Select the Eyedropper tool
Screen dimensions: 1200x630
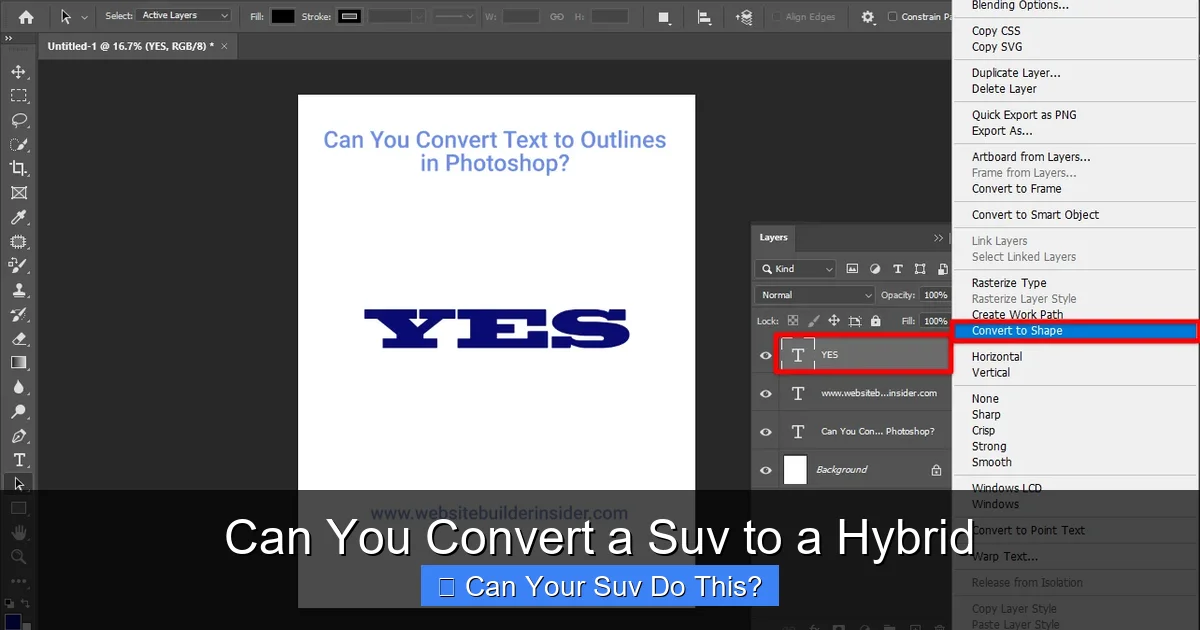18,218
